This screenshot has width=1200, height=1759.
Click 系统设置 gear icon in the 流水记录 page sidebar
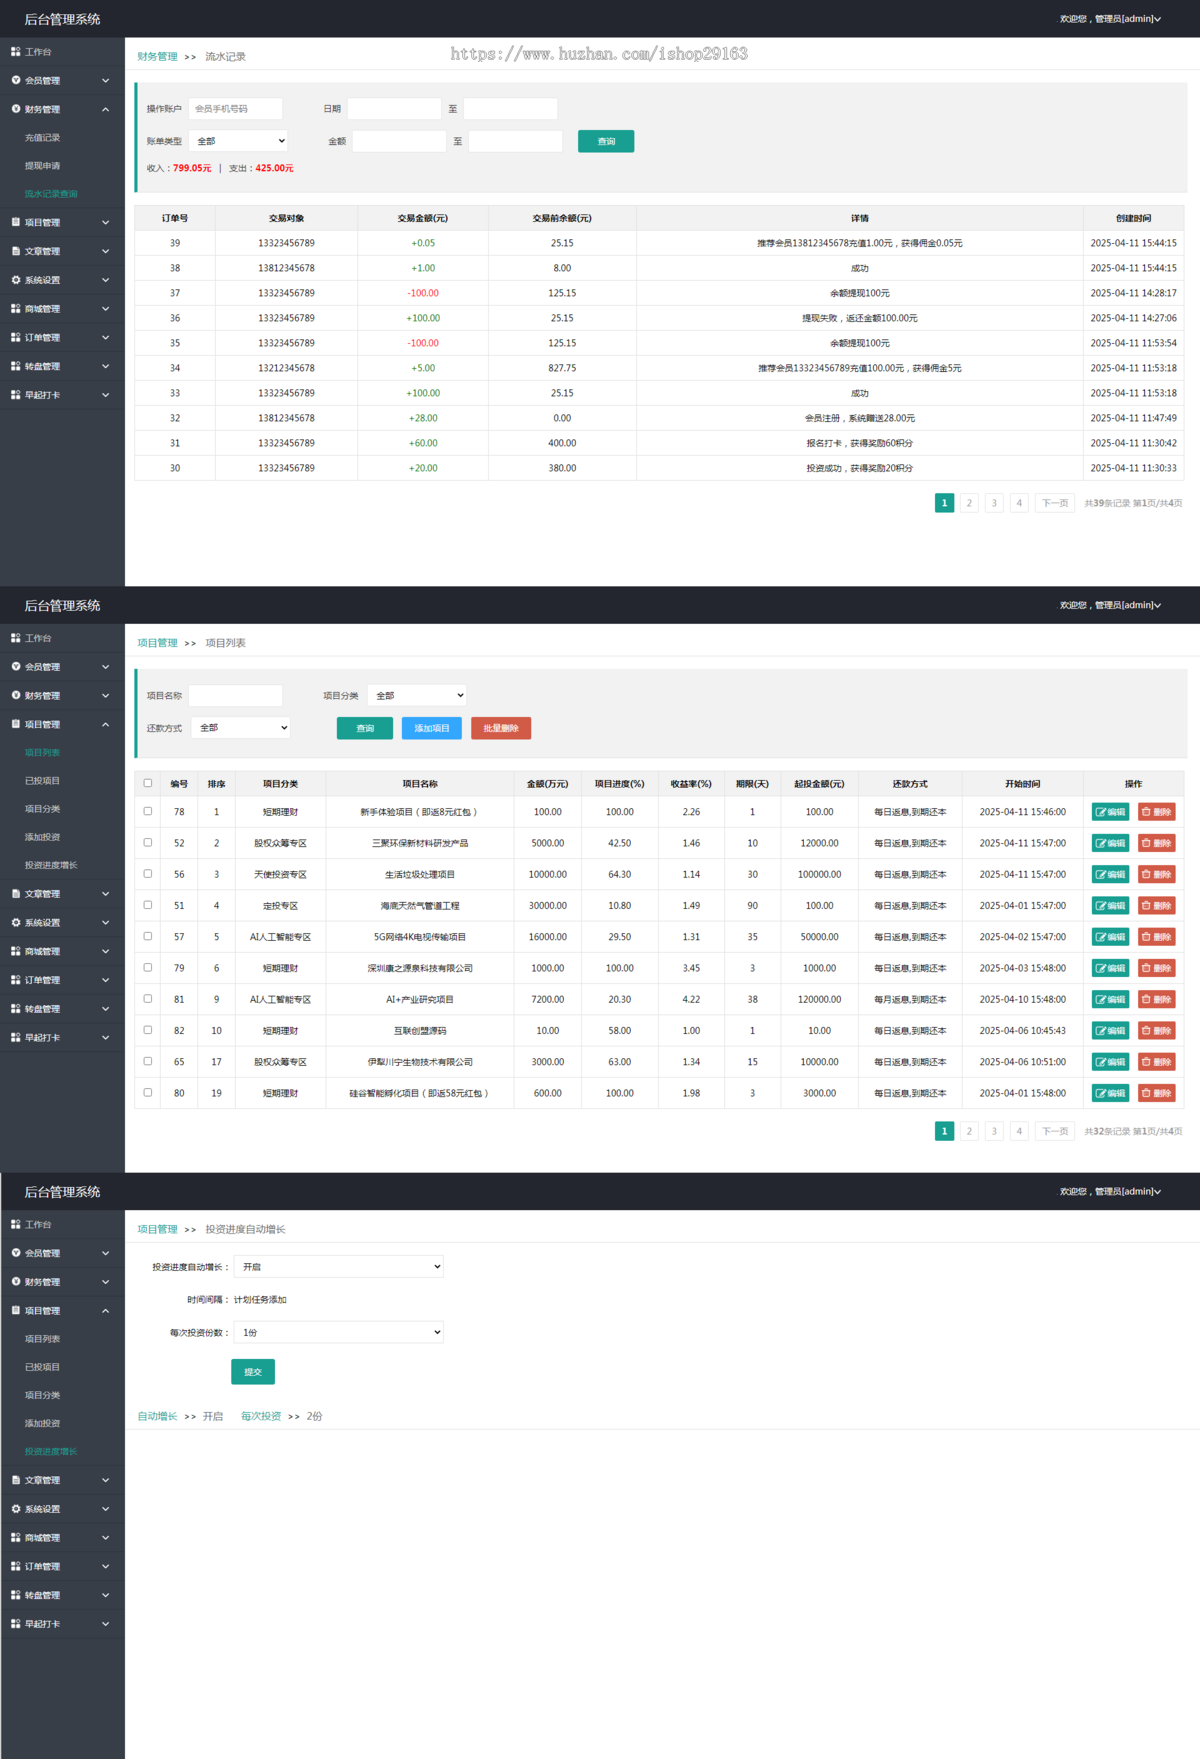tap(16, 280)
